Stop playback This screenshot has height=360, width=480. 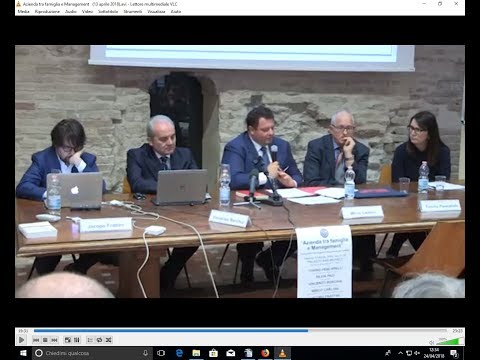click(x=45, y=340)
